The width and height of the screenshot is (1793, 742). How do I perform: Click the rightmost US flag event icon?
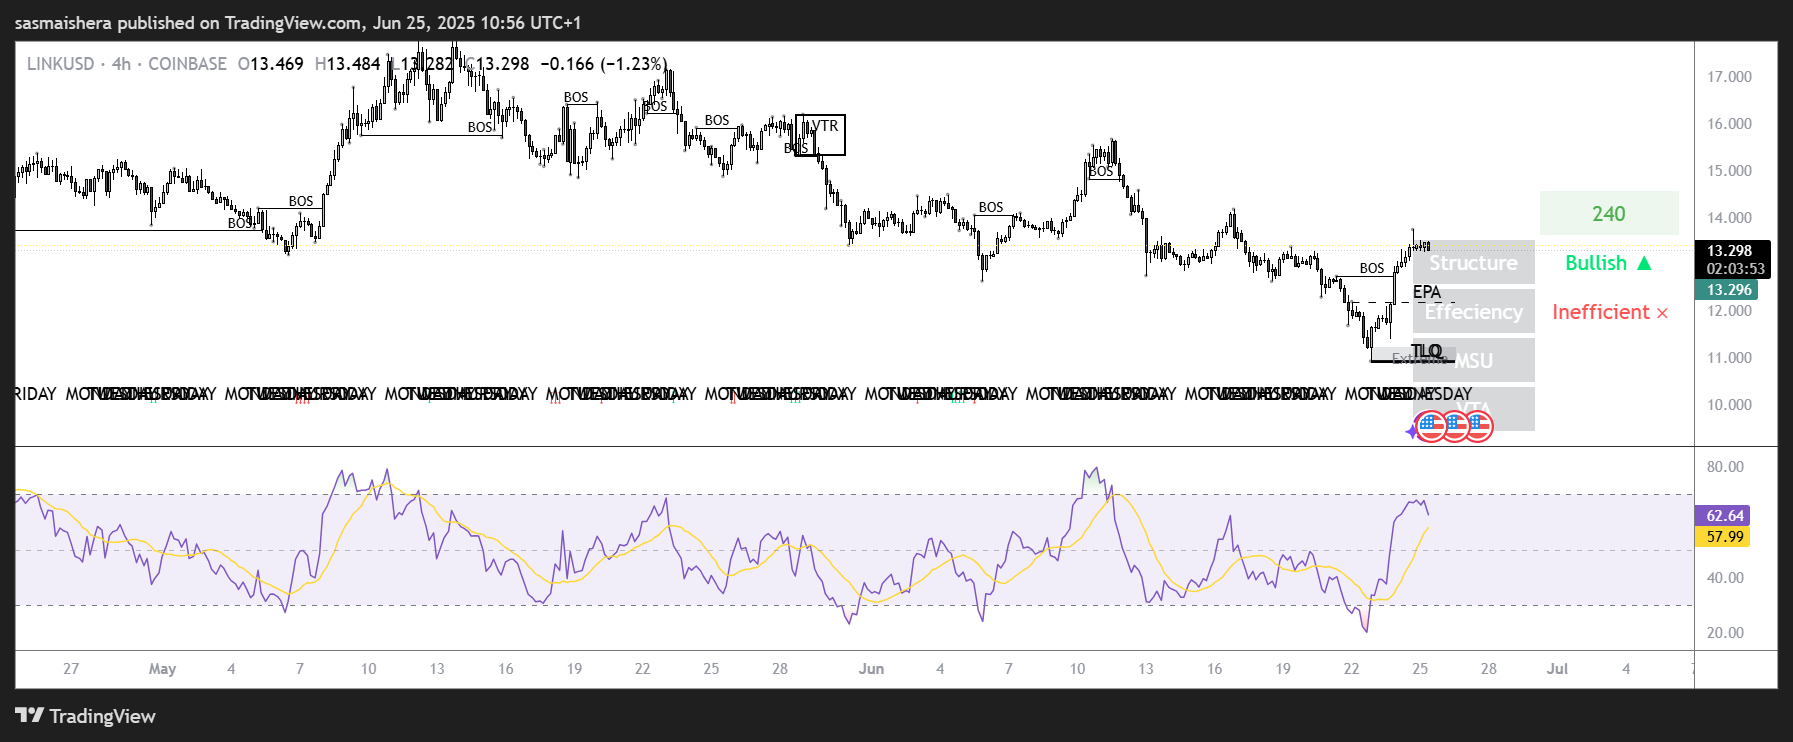pos(1478,427)
